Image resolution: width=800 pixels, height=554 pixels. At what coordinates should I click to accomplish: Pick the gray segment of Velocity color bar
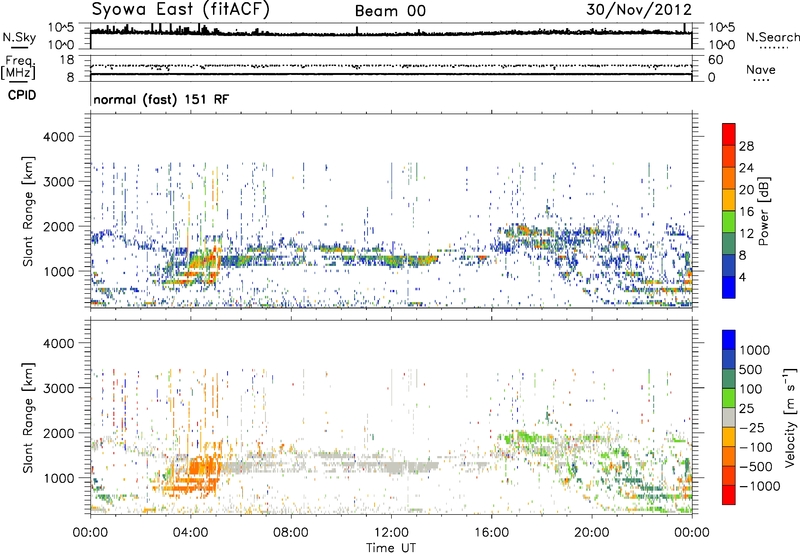(729, 418)
